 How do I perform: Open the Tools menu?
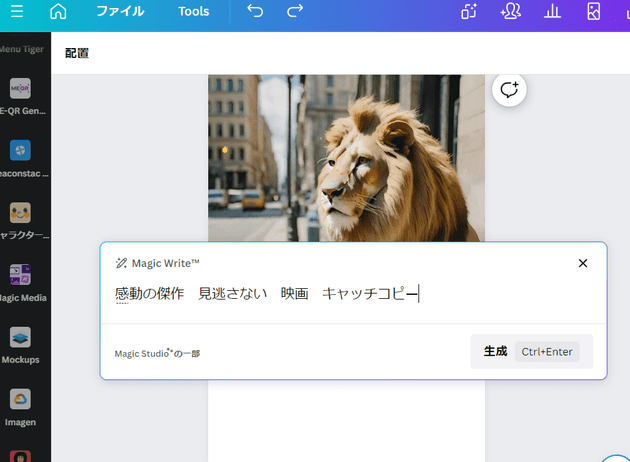[194, 12]
